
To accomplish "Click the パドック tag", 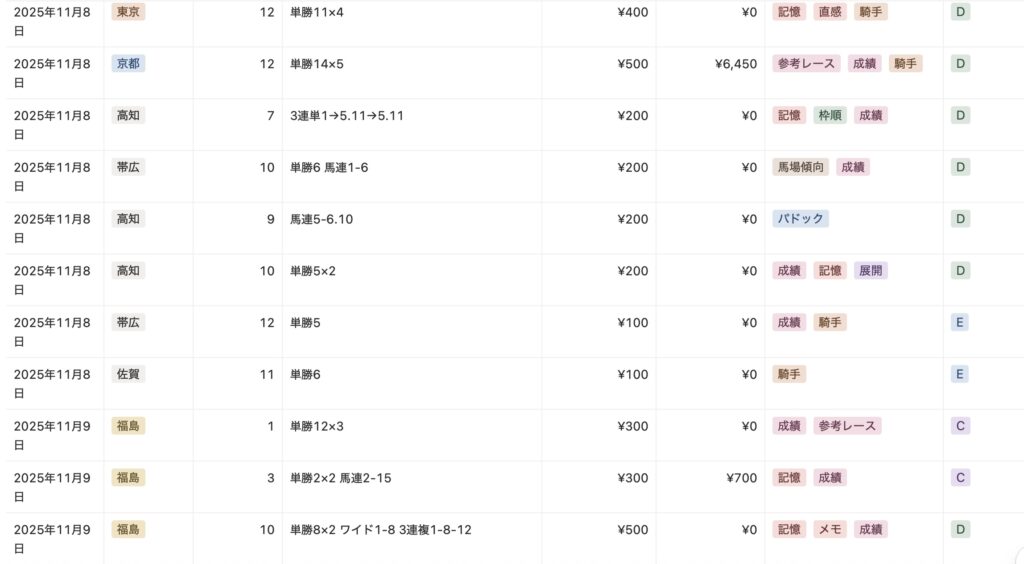I will 800,219.
